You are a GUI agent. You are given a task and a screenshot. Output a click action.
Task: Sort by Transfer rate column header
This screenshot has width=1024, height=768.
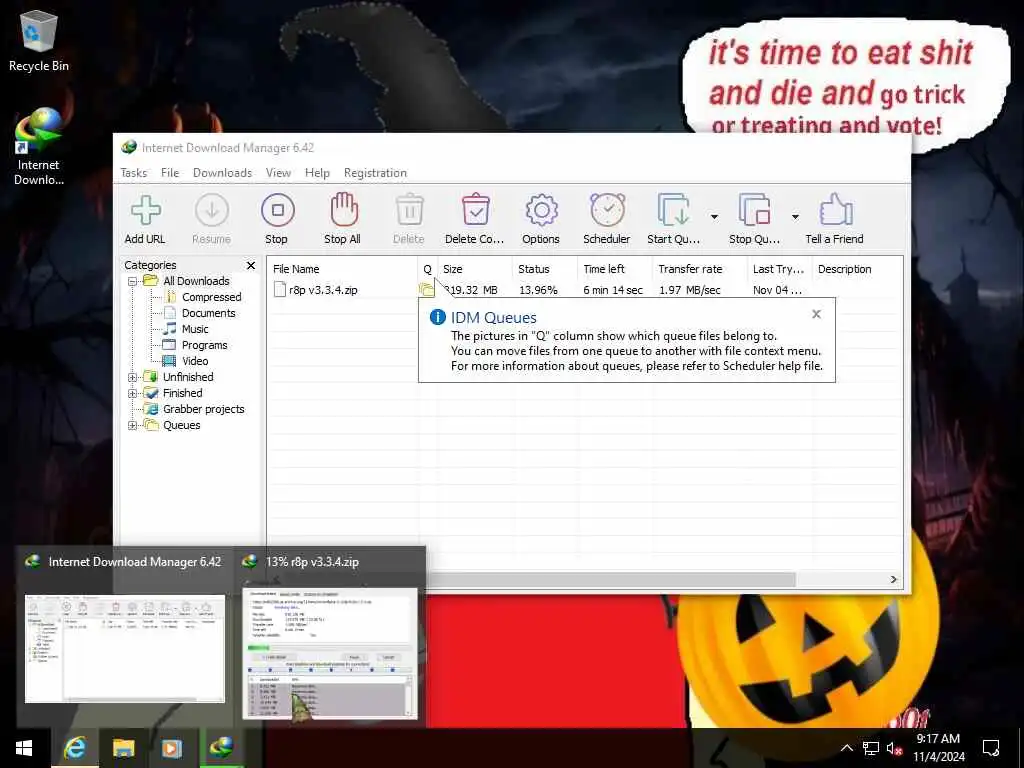699,269
